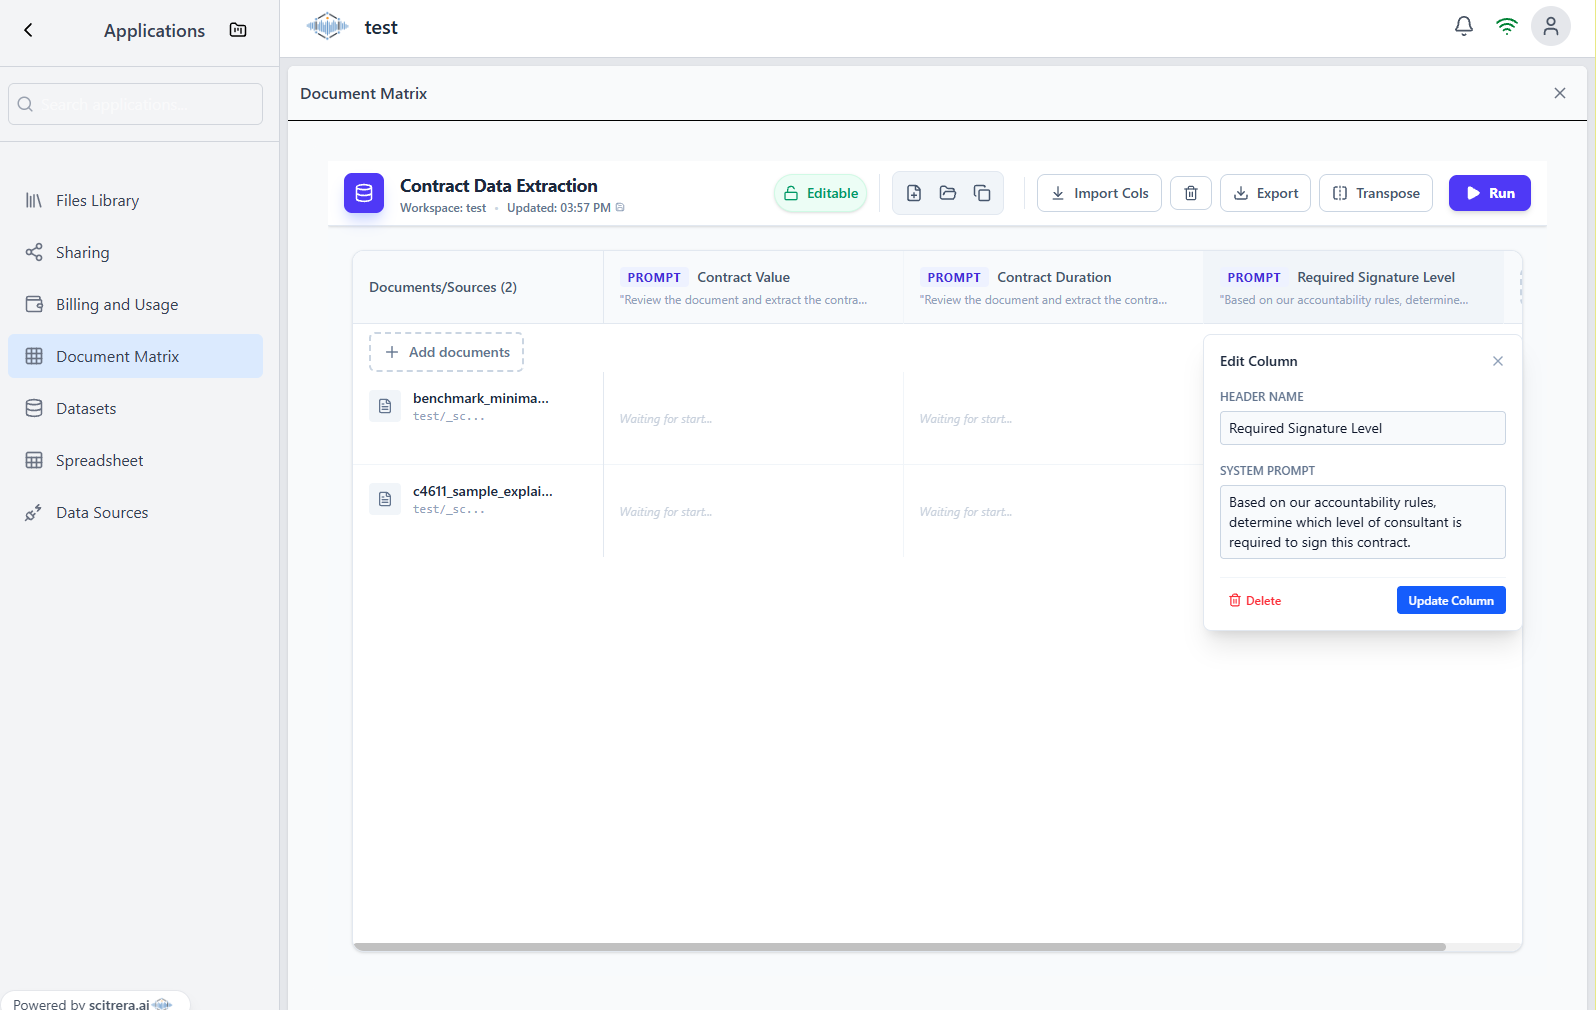Edit the Header Name input field
This screenshot has height=1010, width=1596.
coord(1362,428)
